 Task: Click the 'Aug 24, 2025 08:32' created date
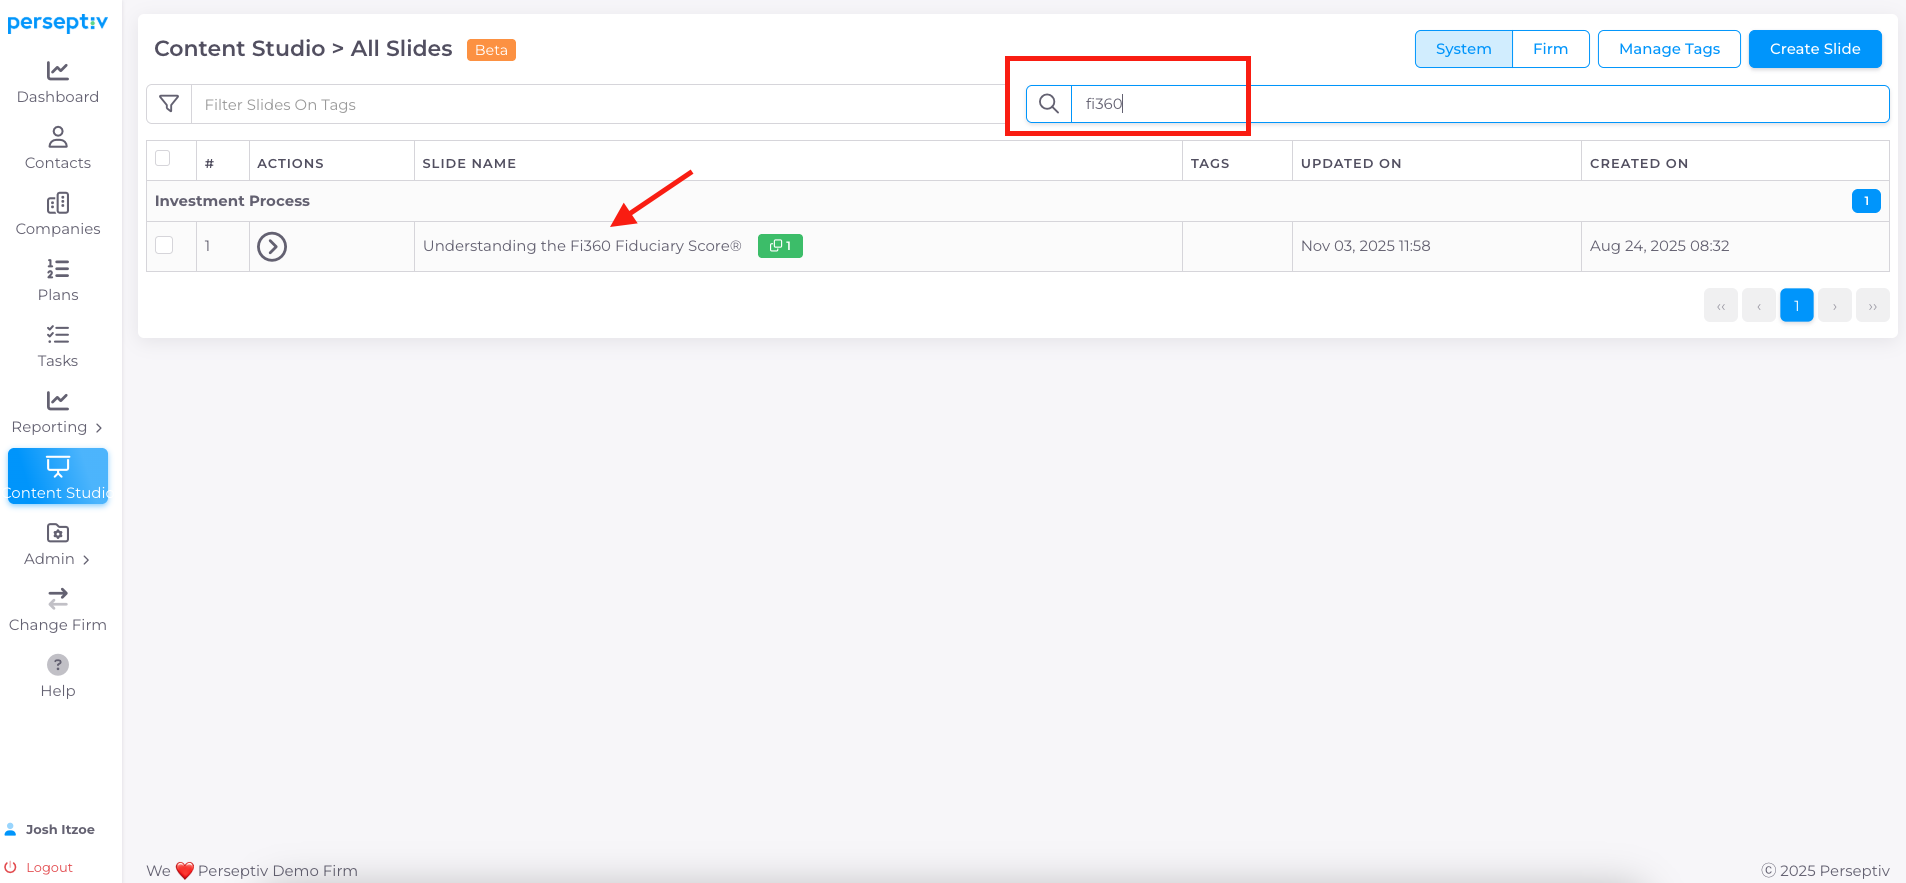click(1659, 246)
